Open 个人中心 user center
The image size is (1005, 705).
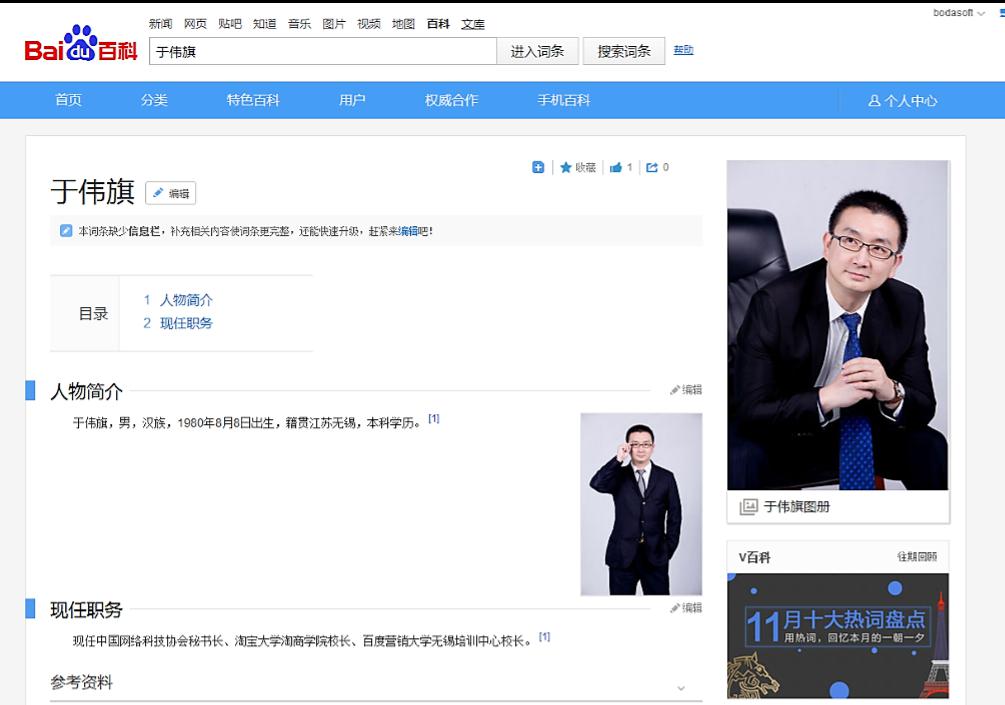click(x=902, y=101)
